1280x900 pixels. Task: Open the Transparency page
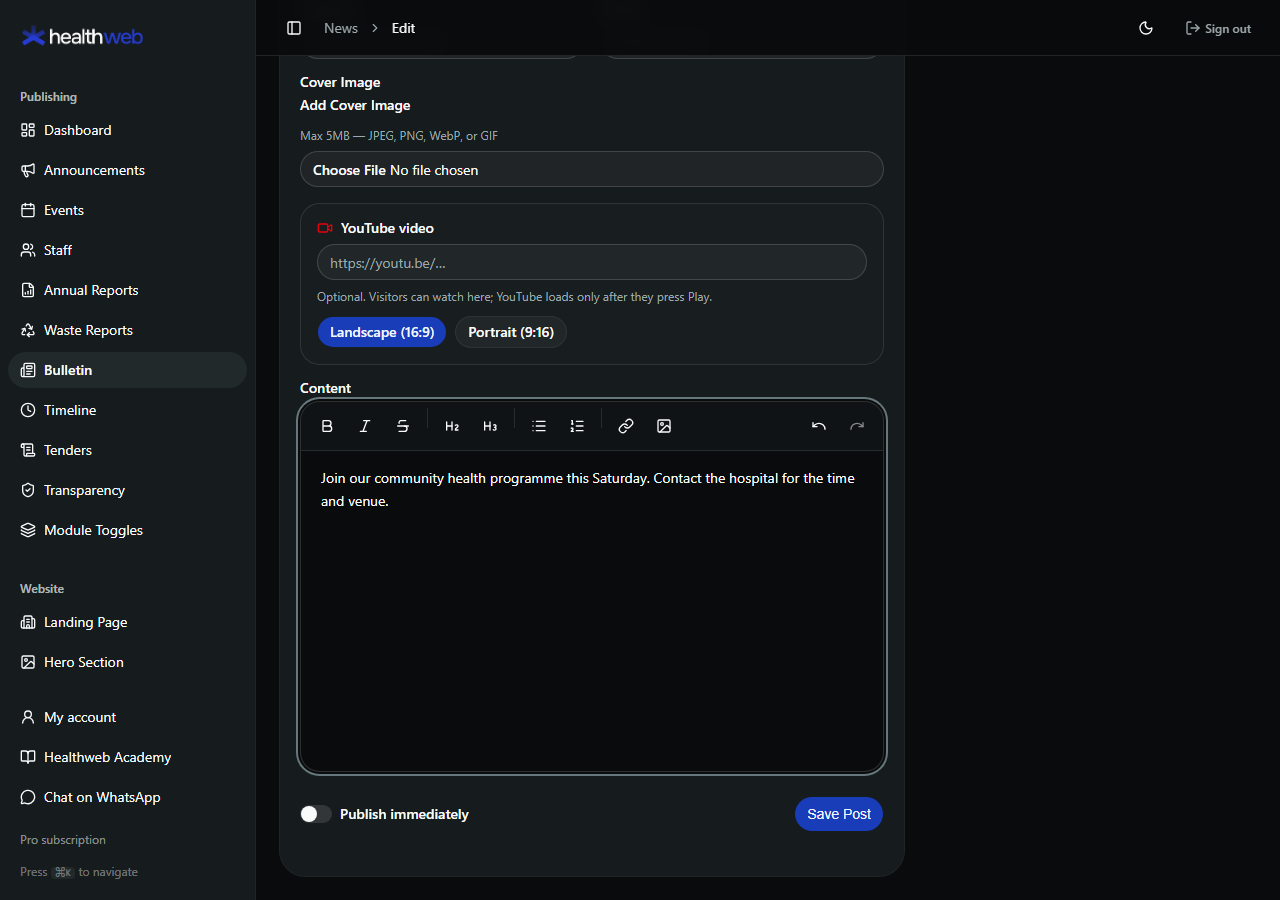[x=127, y=490]
